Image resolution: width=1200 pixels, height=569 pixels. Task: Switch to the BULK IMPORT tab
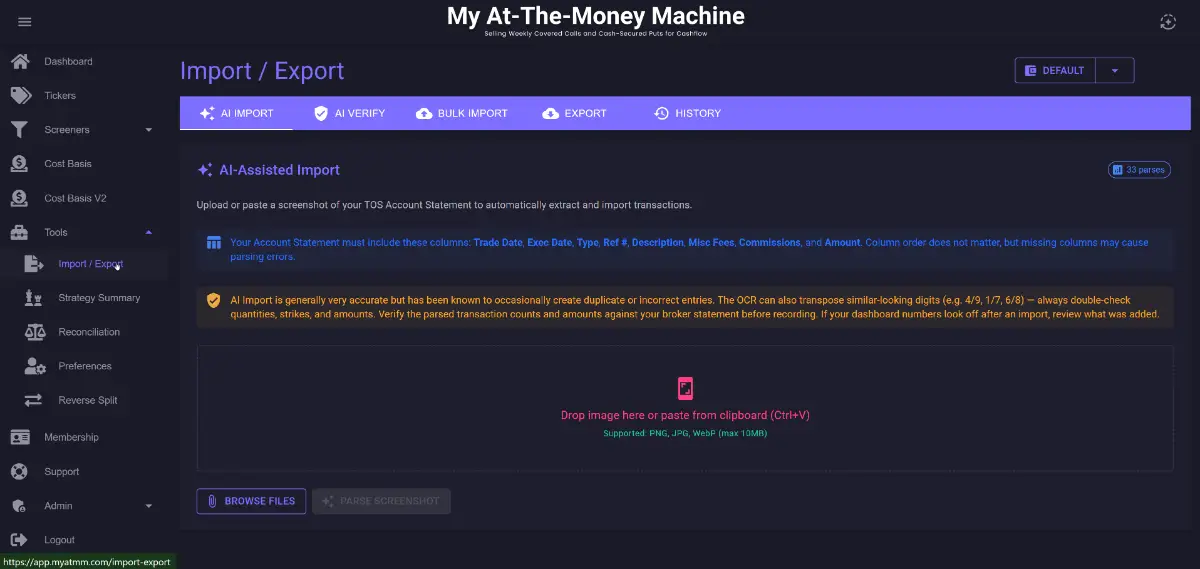[462, 113]
